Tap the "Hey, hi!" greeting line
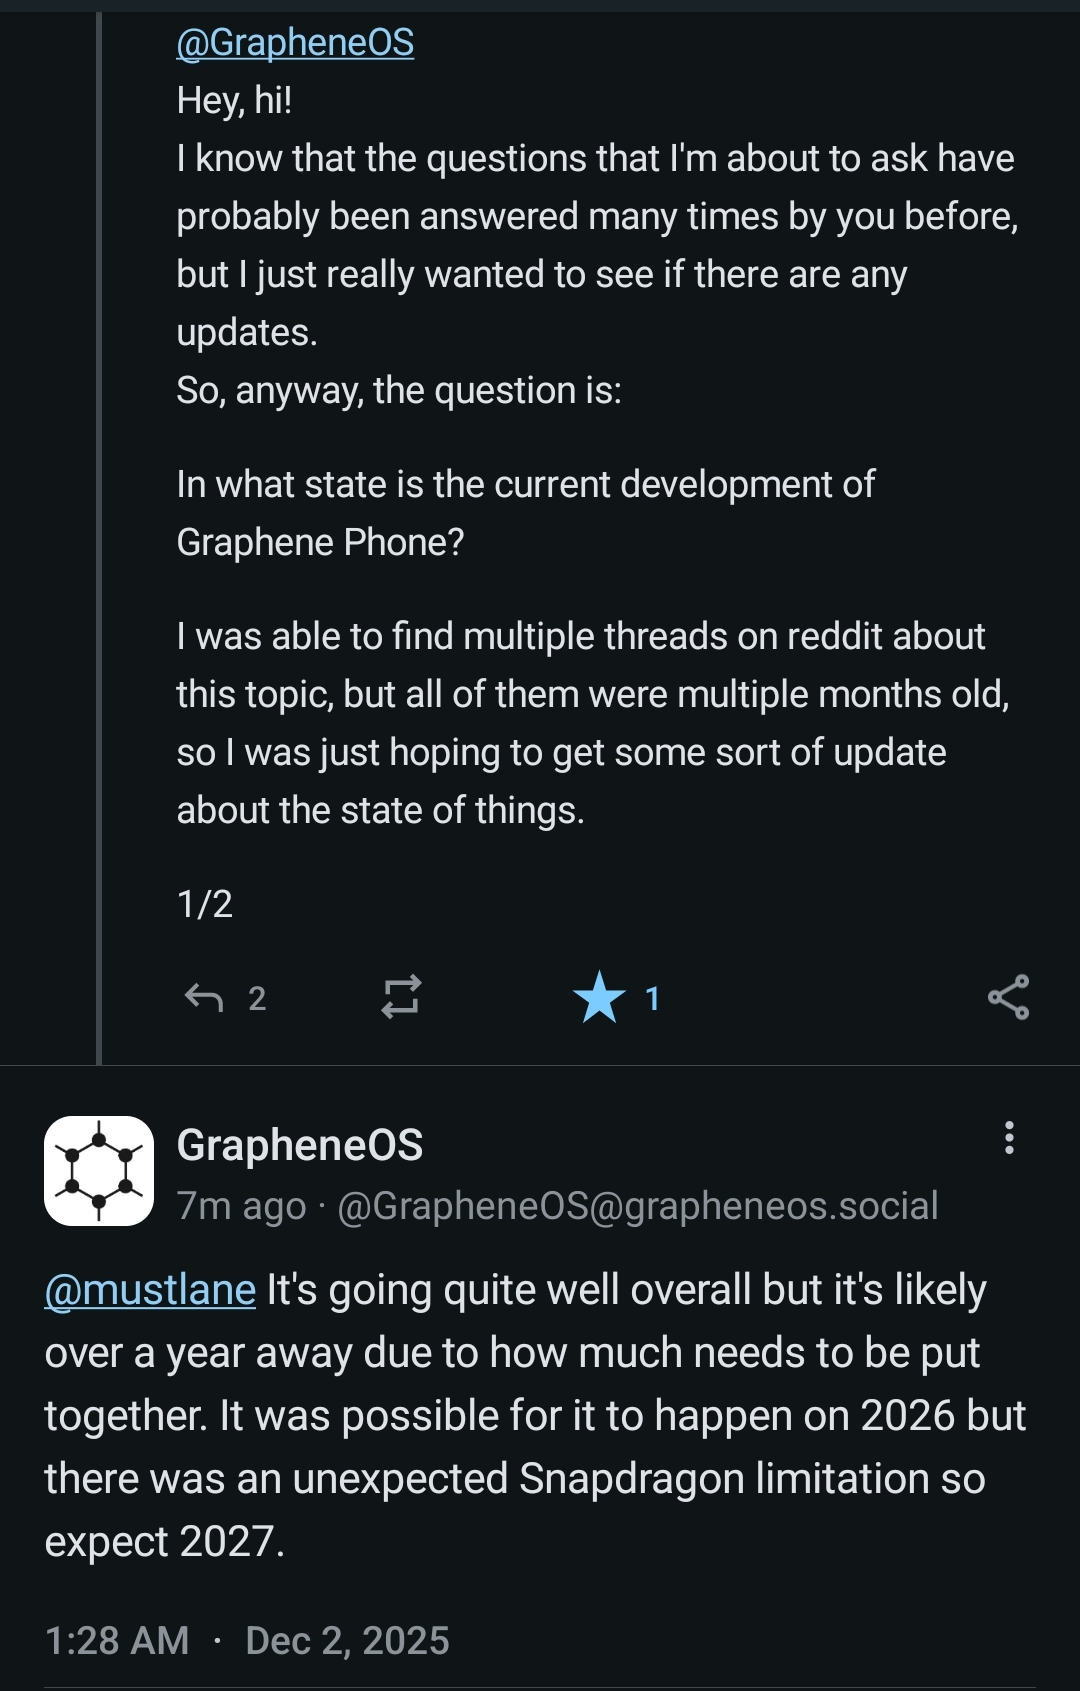 point(234,100)
